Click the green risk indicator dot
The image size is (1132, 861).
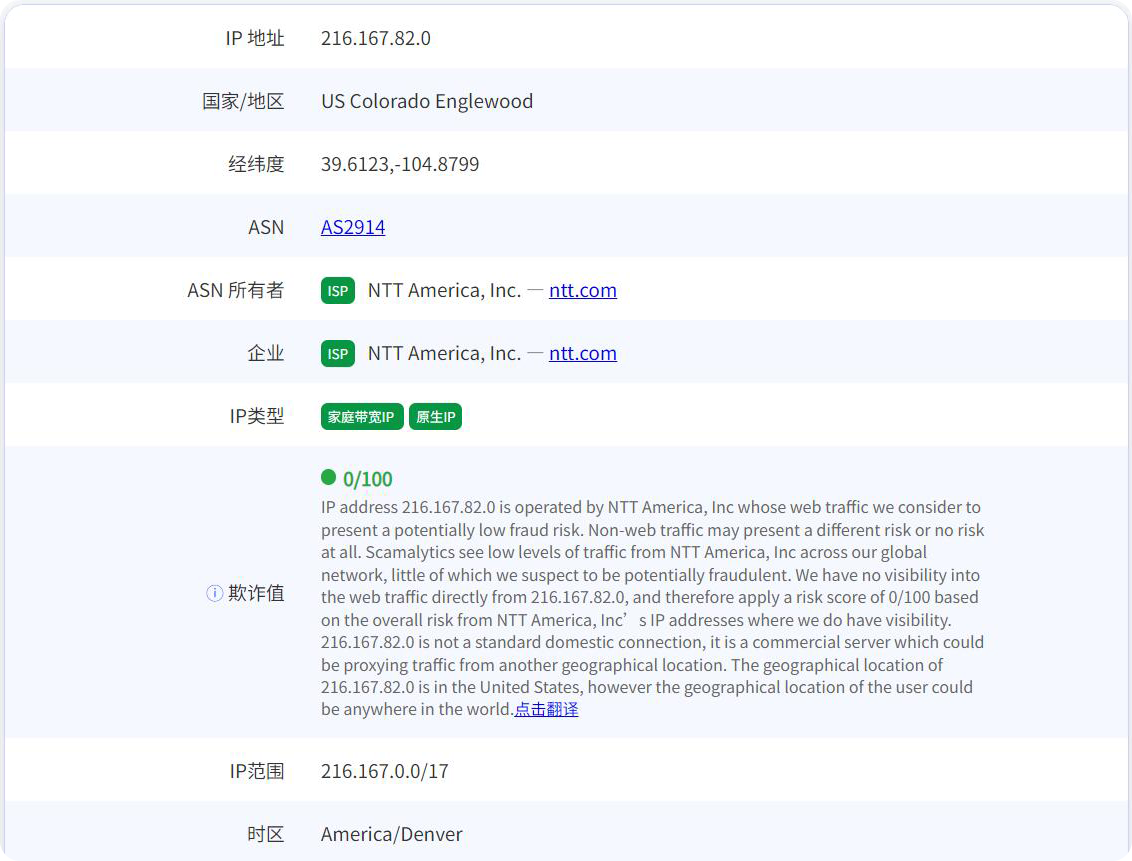tap(328, 478)
